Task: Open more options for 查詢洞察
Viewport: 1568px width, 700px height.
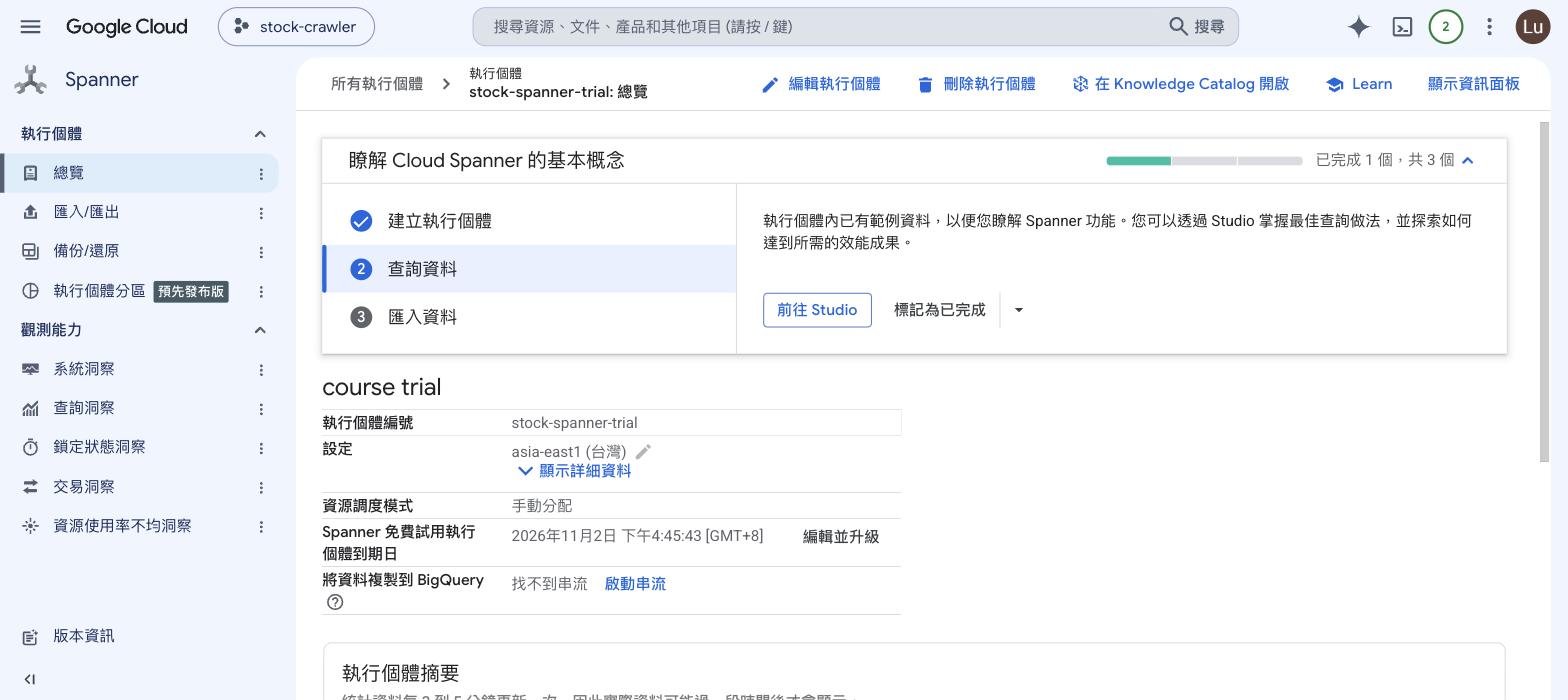Action: (x=261, y=409)
